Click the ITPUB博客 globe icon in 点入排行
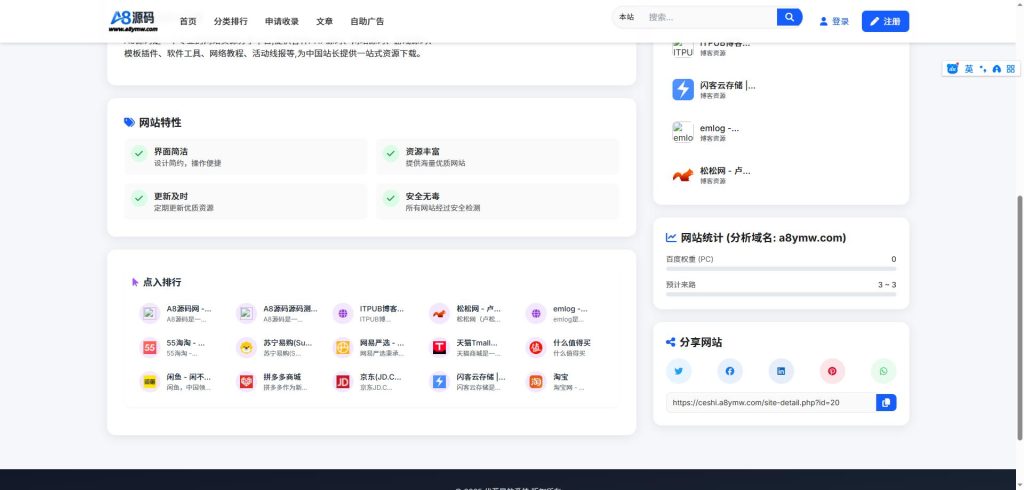 [x=343, y=314]
